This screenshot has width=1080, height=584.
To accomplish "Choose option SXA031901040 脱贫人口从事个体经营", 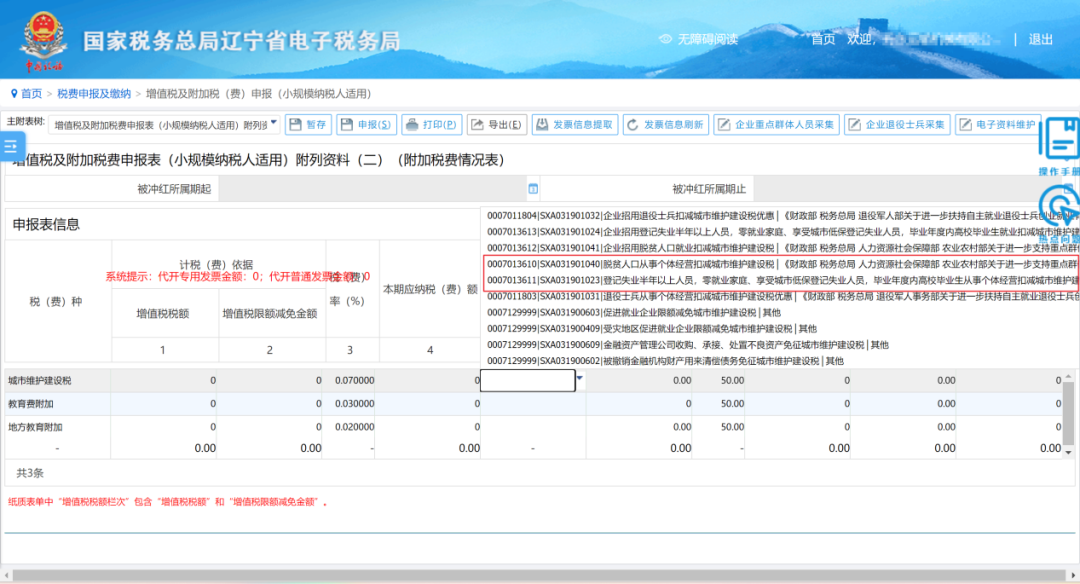I will click(x=780, y=264).
